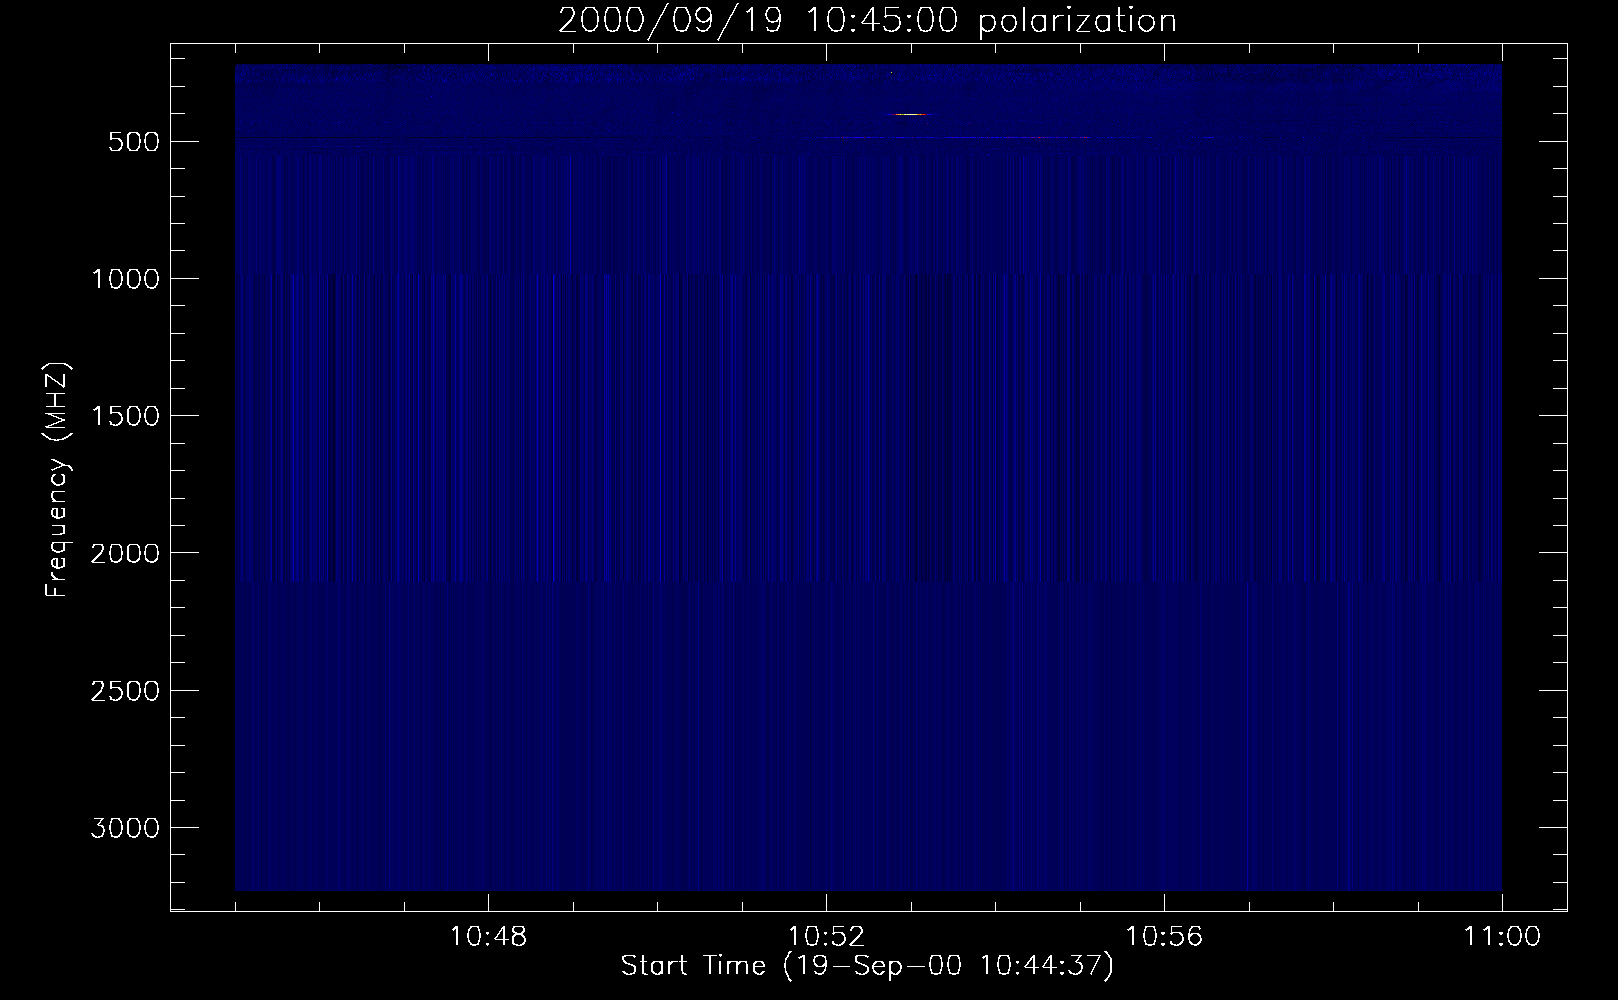Click the 10:48 time tick label
This screenshot has height=1000, width=1618.
pos(488,937)
